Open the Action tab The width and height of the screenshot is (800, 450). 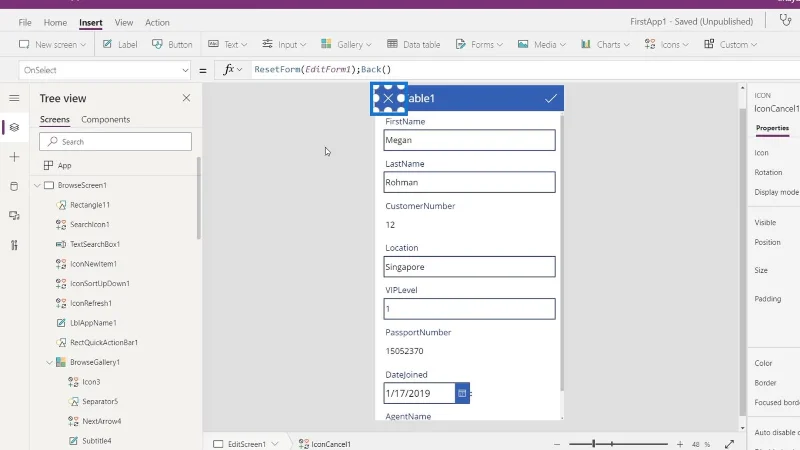coord(157,22)
